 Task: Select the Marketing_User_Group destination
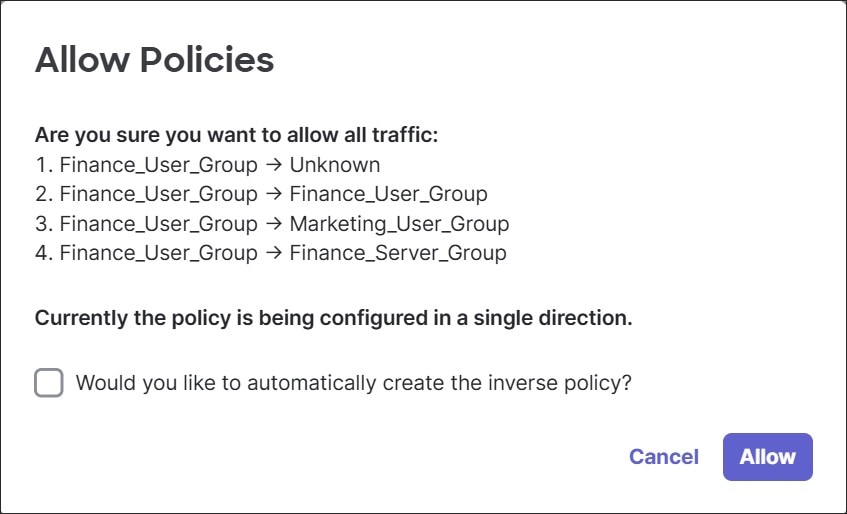click(x=399, y=224)
